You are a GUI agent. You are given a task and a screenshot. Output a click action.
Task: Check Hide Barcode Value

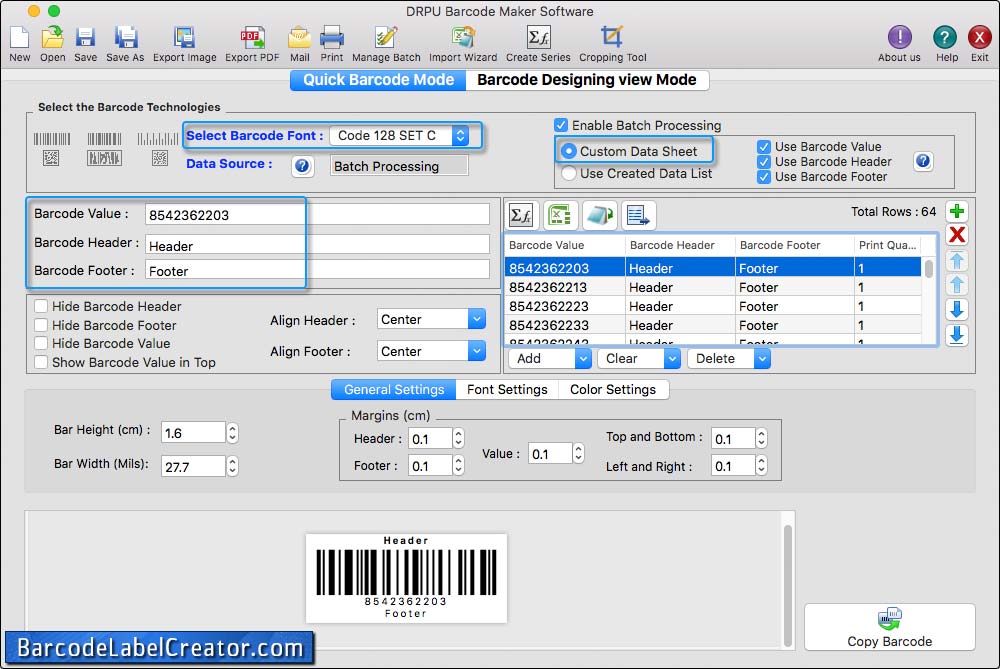(x=41, y=343)
